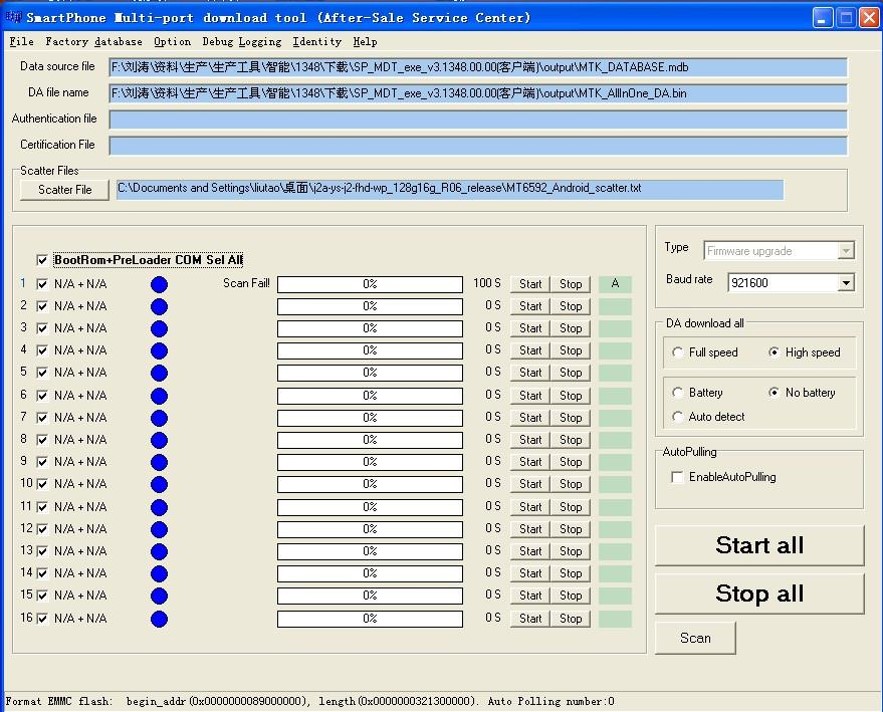Uncheck the port 1 checkbox
This screenshot has height=712, width=883.
(42, 284)
